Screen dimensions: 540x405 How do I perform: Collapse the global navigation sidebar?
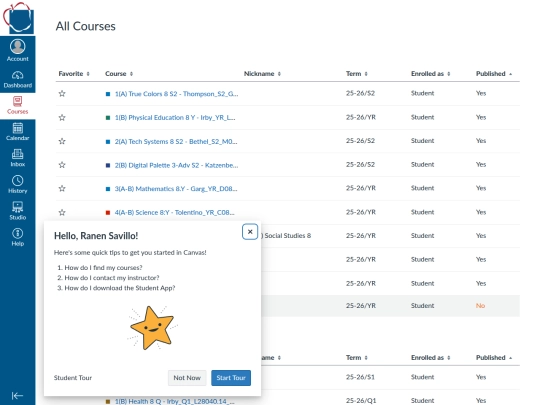coord(17,396)
